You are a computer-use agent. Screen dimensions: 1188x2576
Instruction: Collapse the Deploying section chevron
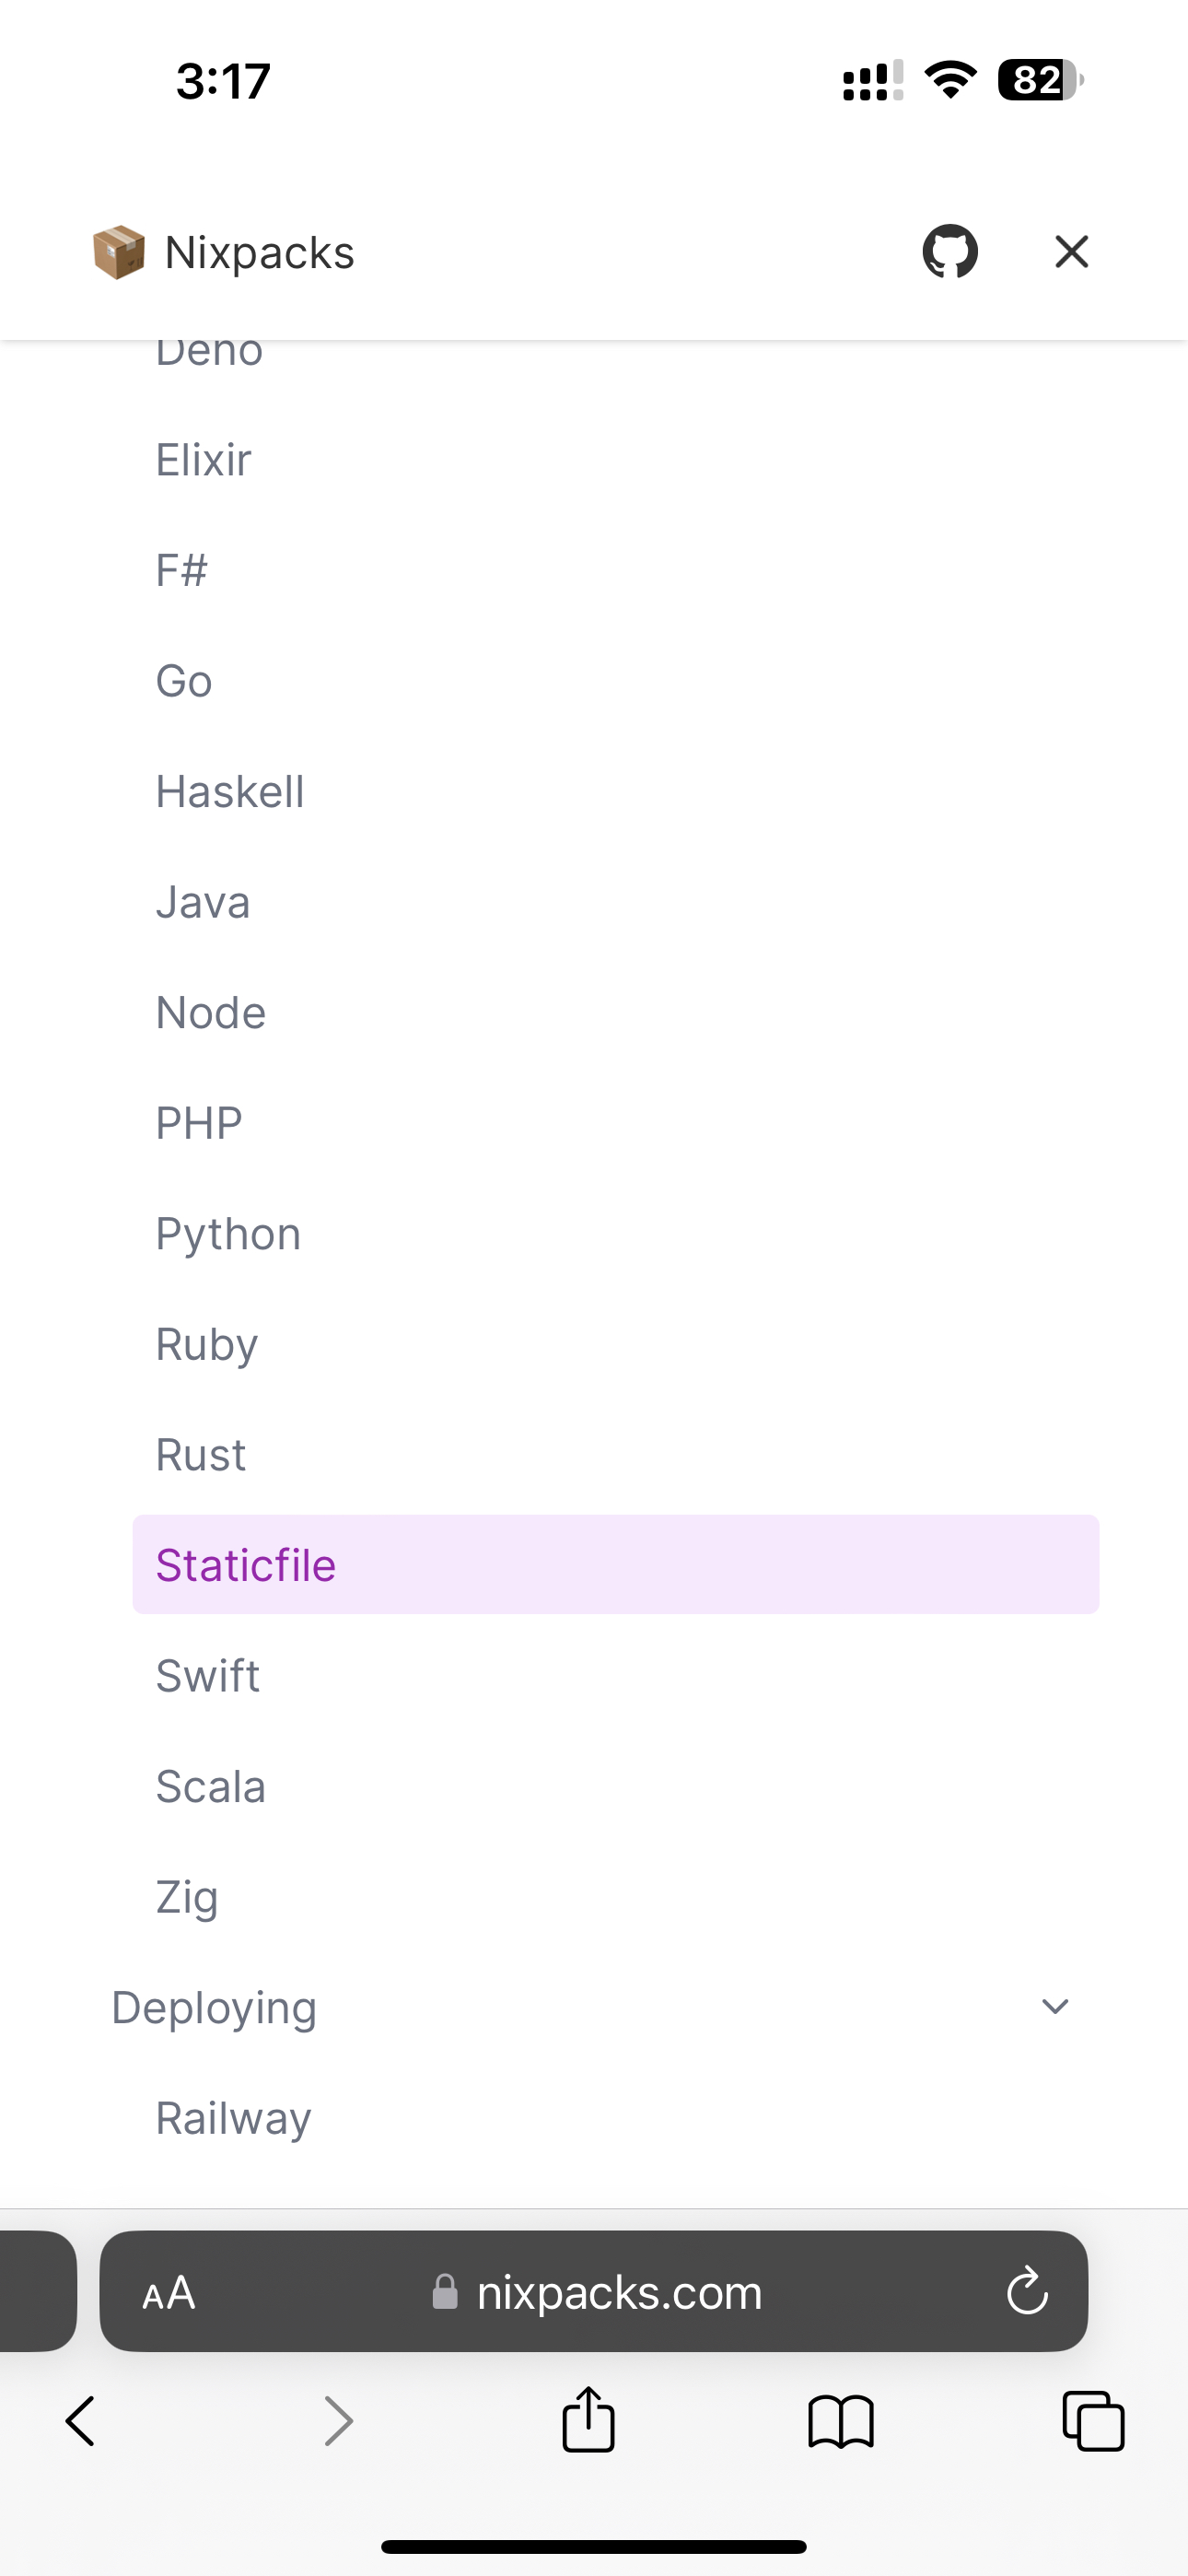click(1055, 2007)
